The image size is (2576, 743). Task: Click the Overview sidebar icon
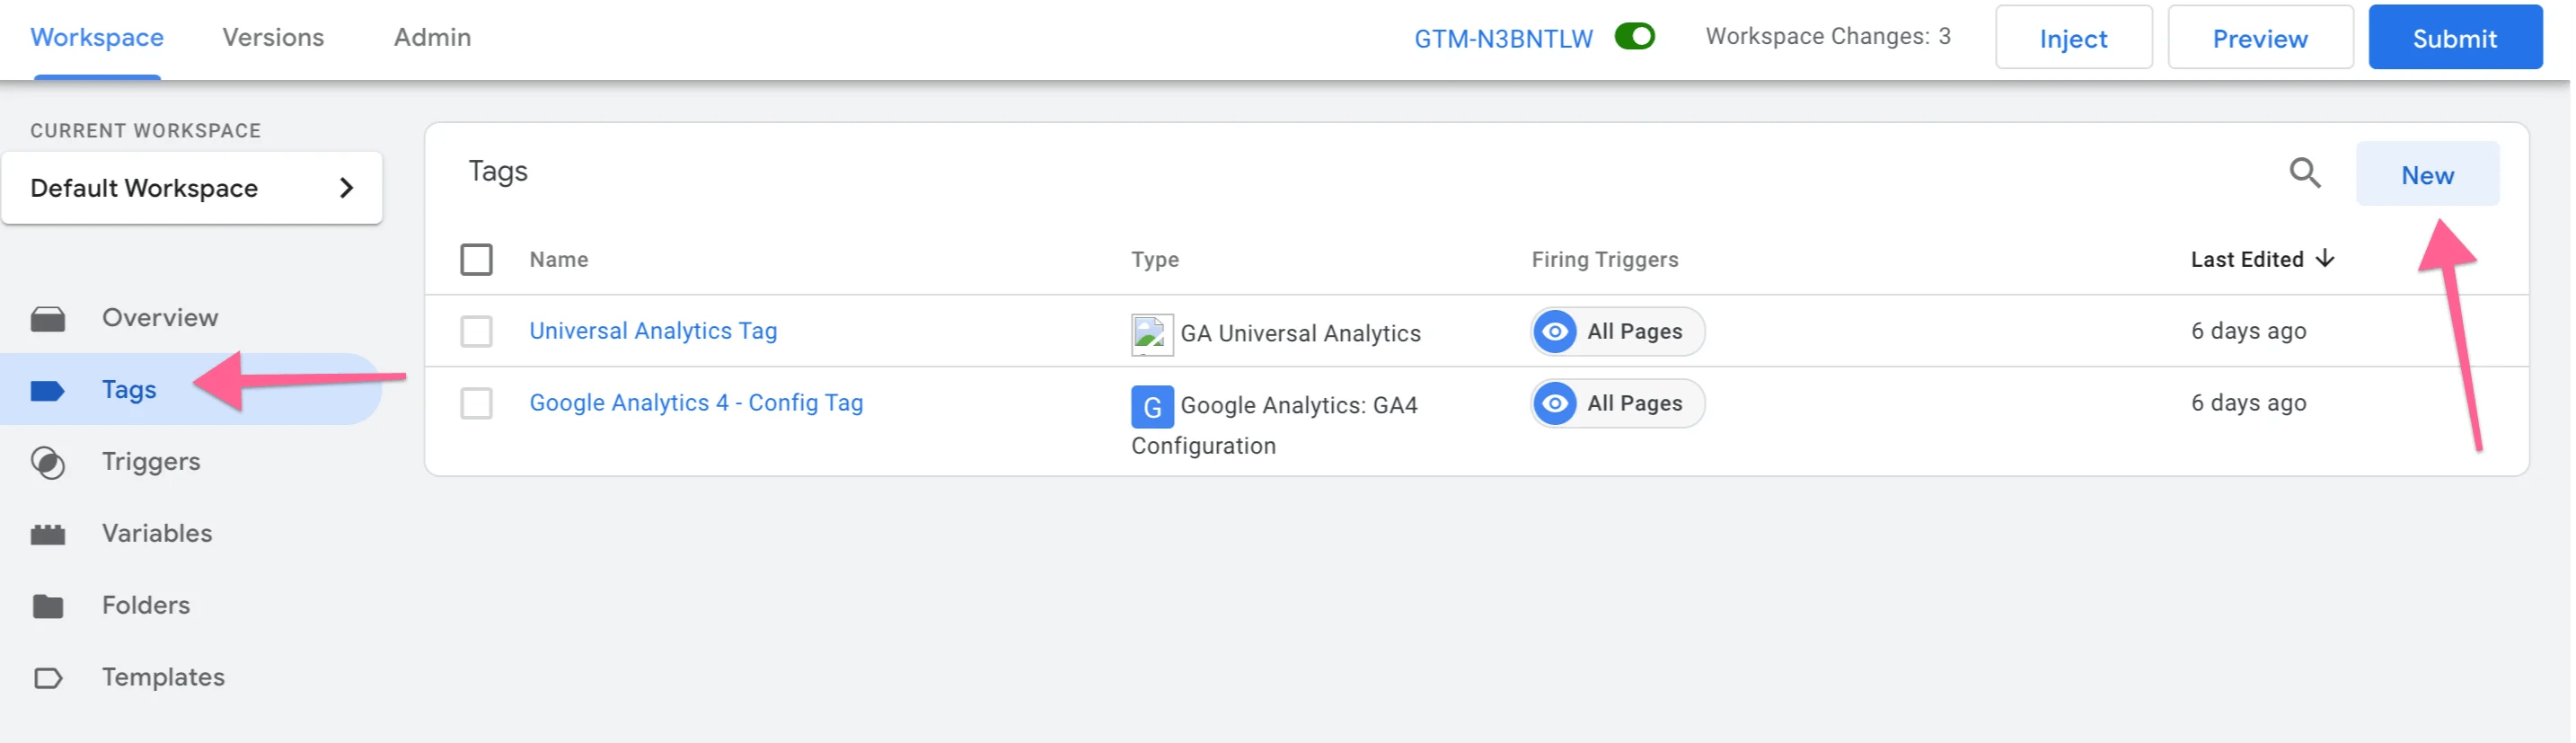click(48, 319)
